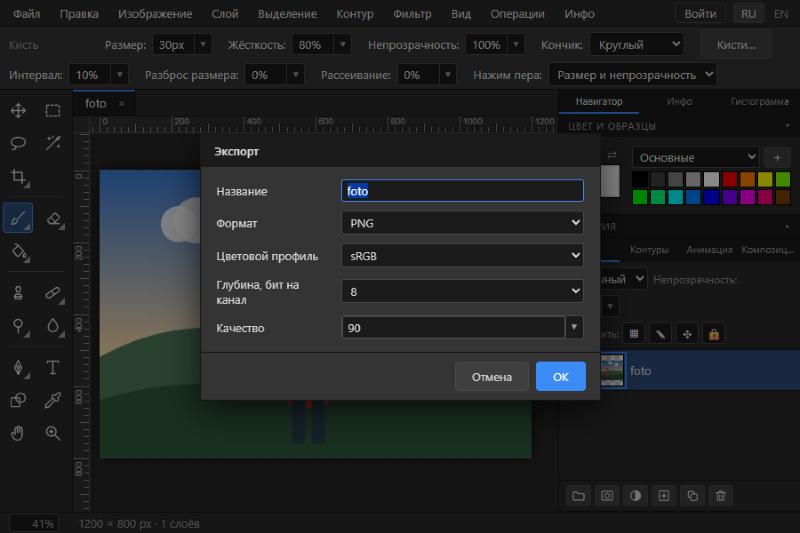Select the Paint Bucket tool
The width and height of the screenshot is (800, 533).
(x=19, y=252)
